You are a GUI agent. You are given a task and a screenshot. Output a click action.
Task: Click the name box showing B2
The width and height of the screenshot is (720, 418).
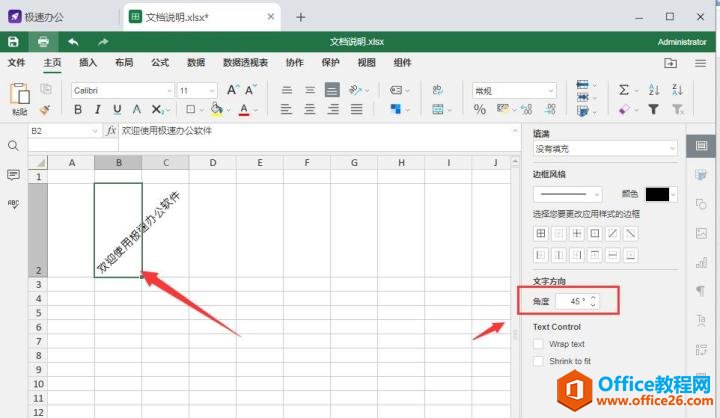pyautogui.click(x=64, y=131)
